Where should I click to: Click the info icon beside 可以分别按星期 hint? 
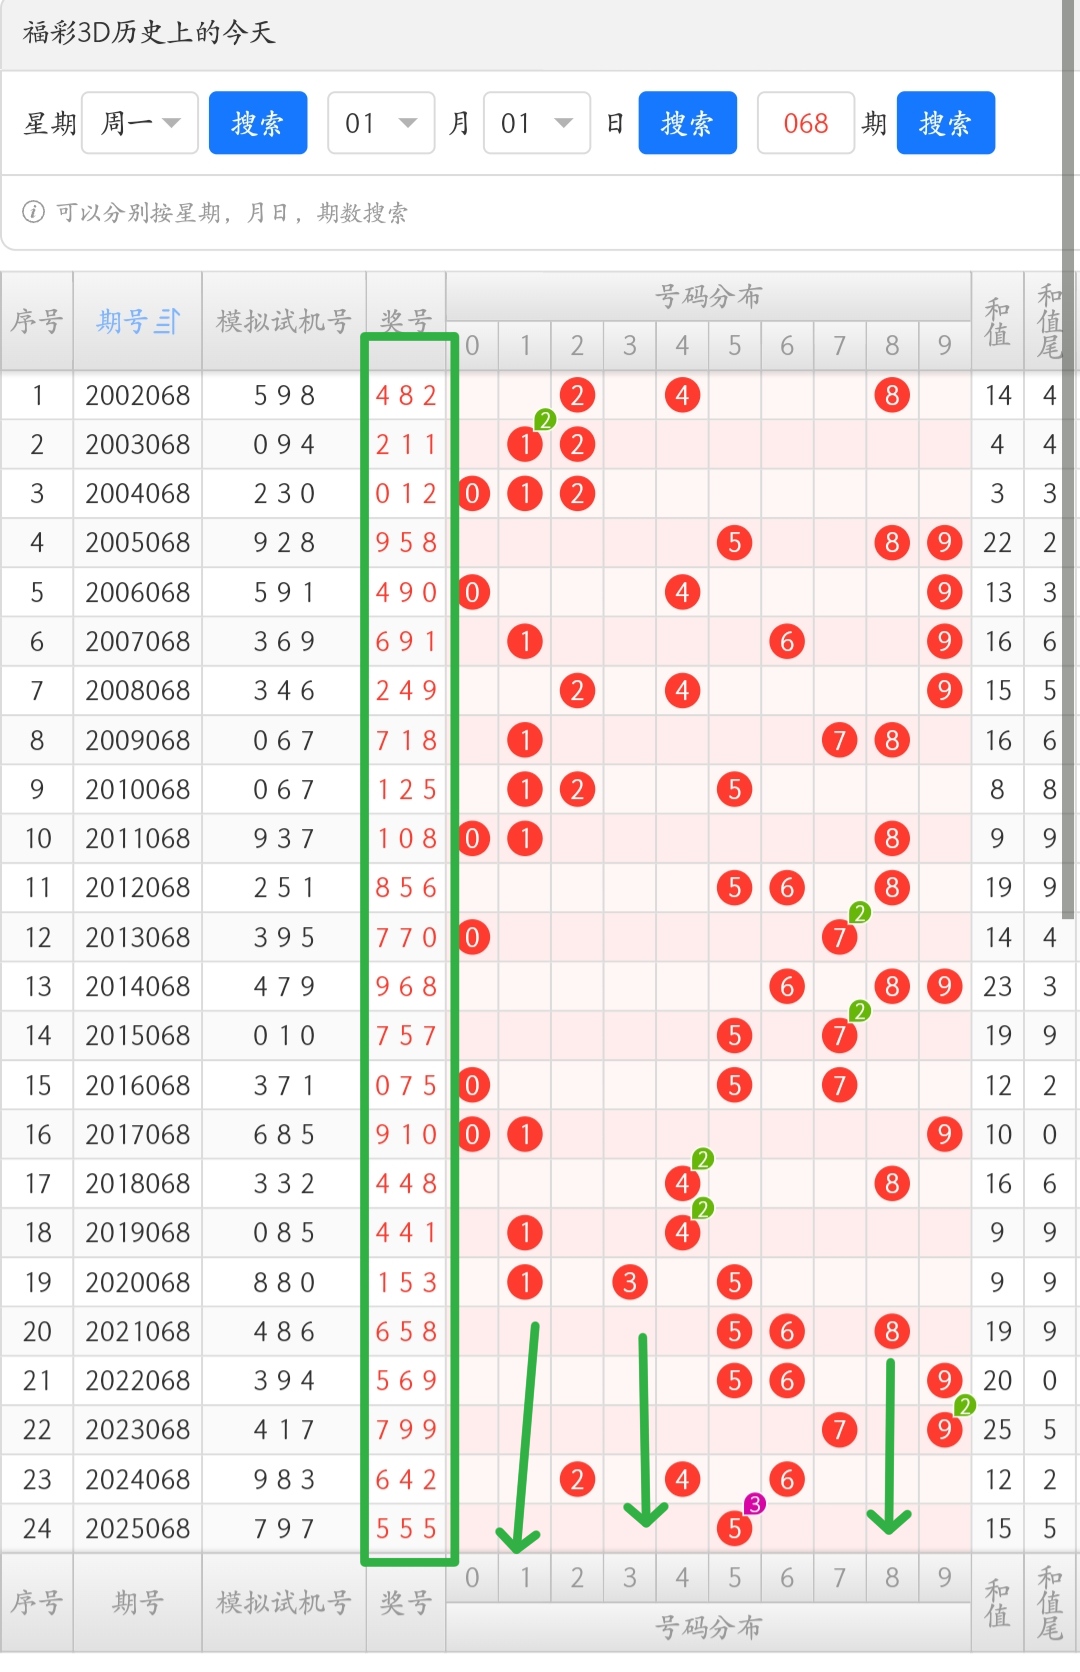(33, 212)
